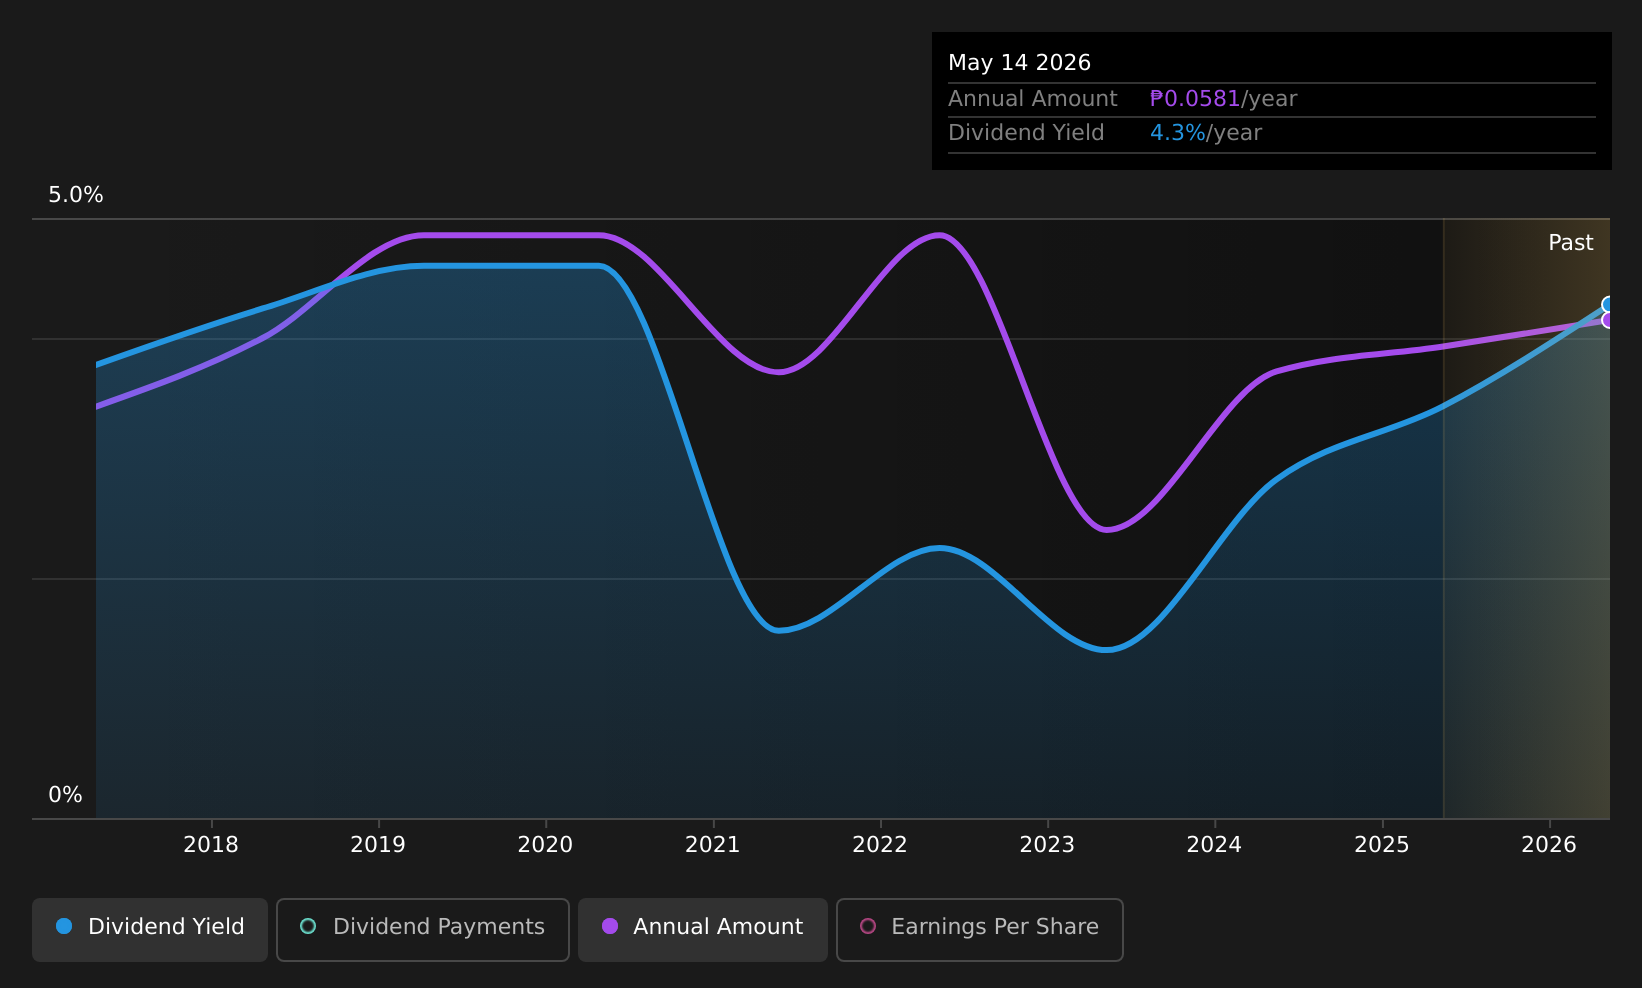The height and width of the screenshot is (988, 1642).
Task: Enable the Dividend Payments series
Action: 423,929
